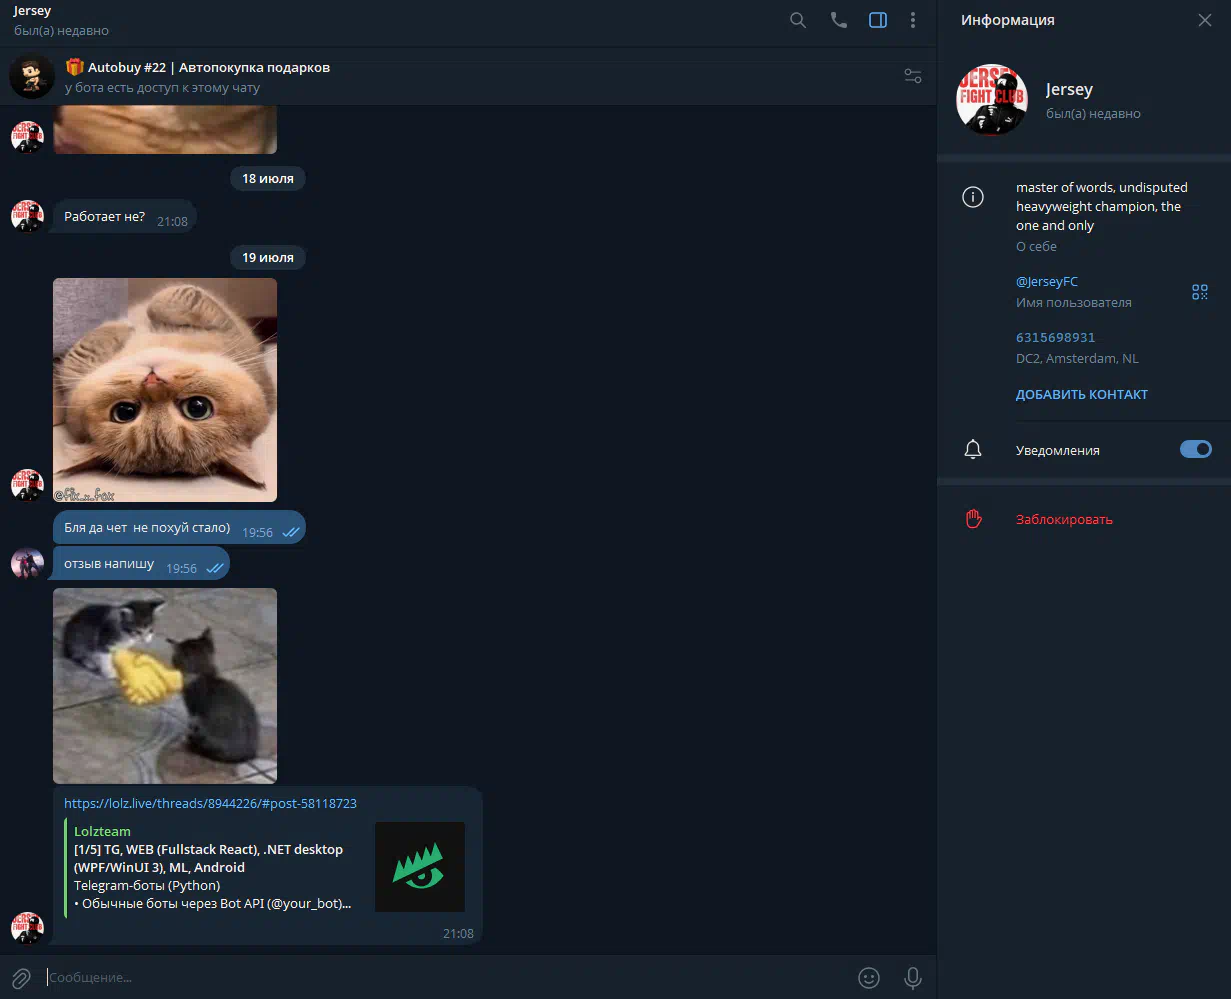
Task: Focus the Сообщение message input field
Action: 447,977
